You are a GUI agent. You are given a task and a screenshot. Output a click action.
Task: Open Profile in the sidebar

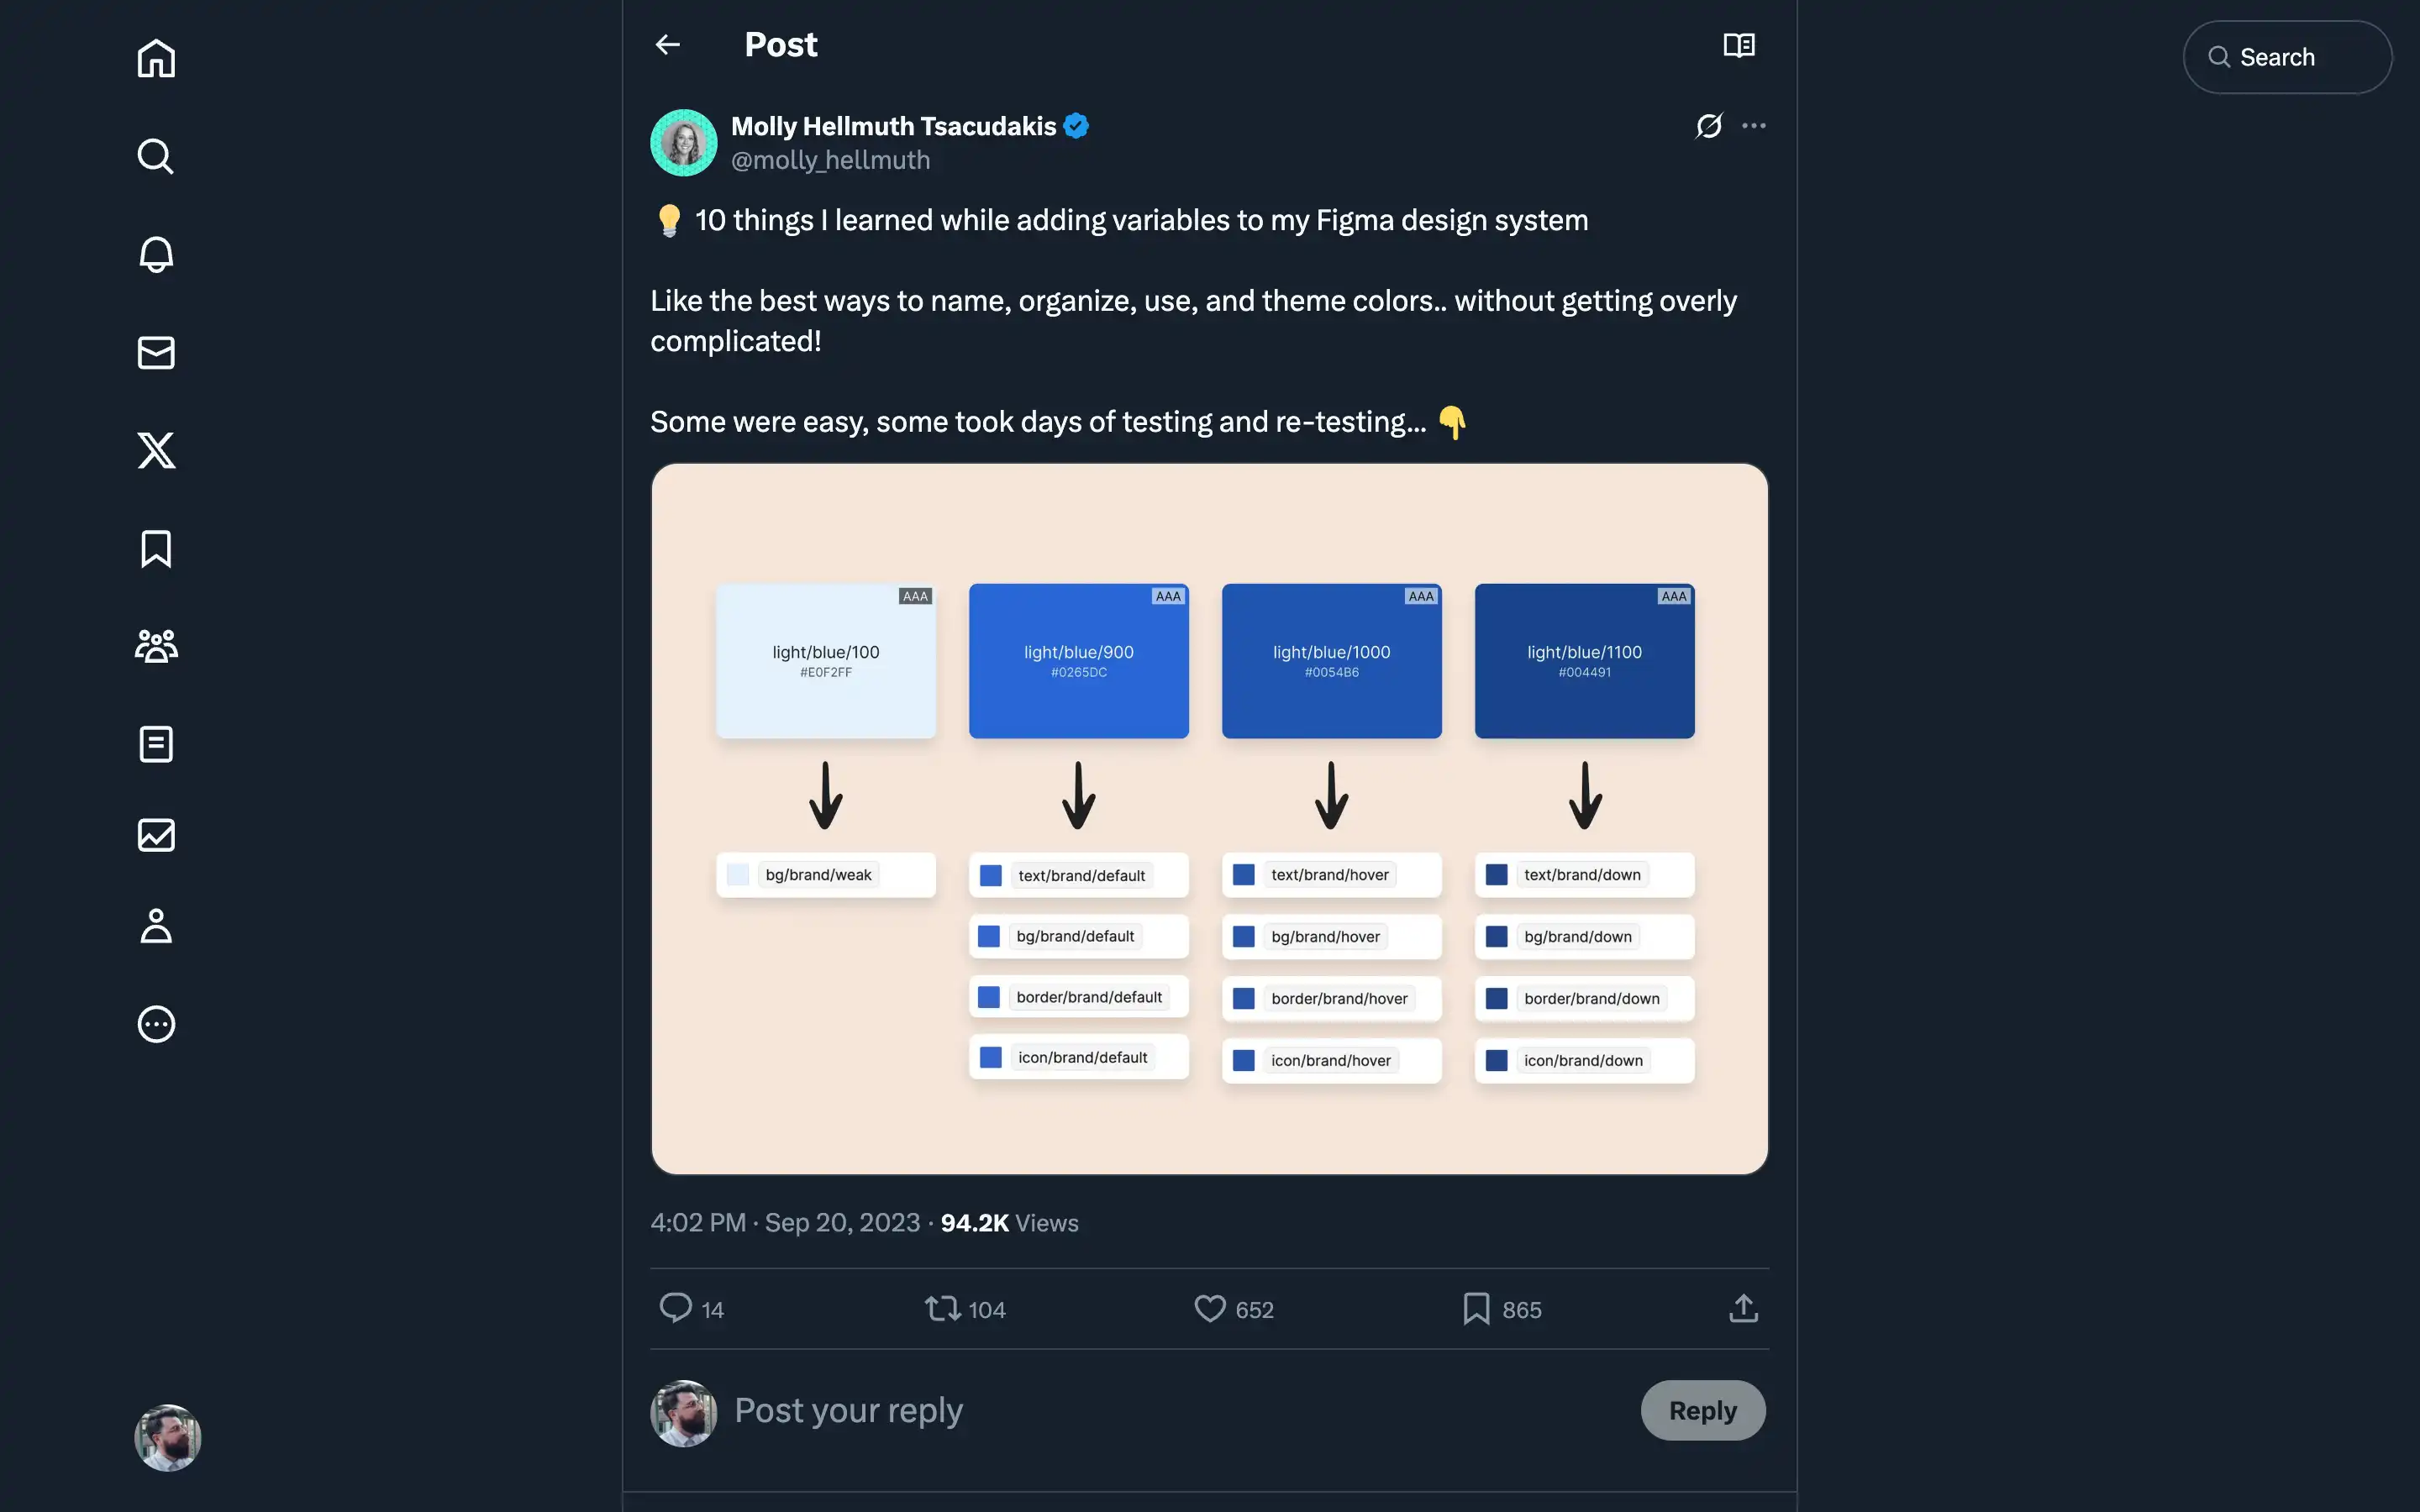pyautogui.click(x=156, y=926)
